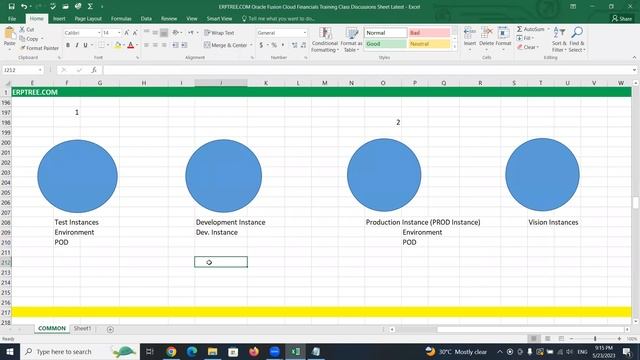Click the red Font Color swatch

tap(131, 45)
